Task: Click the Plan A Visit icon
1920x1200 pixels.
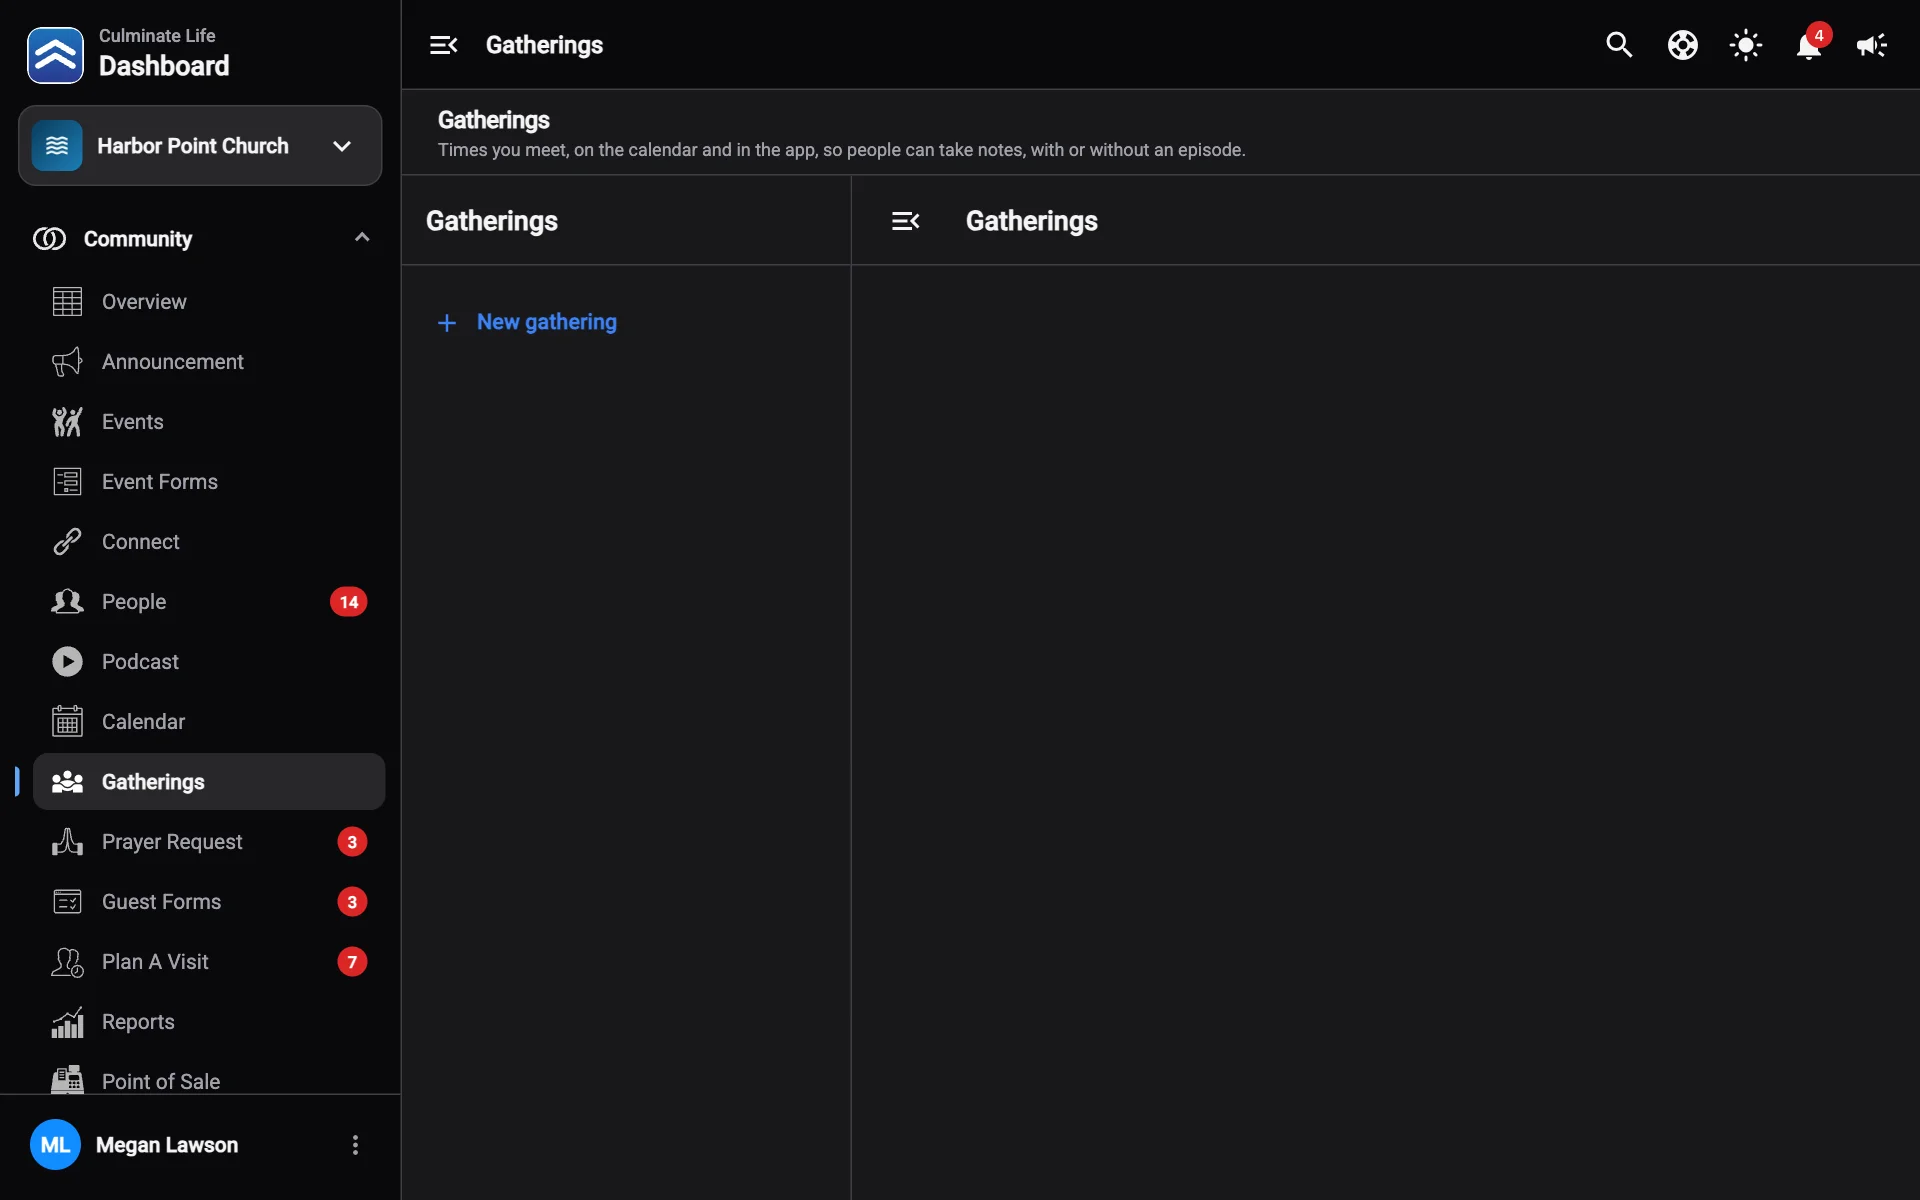Action: 67,962
